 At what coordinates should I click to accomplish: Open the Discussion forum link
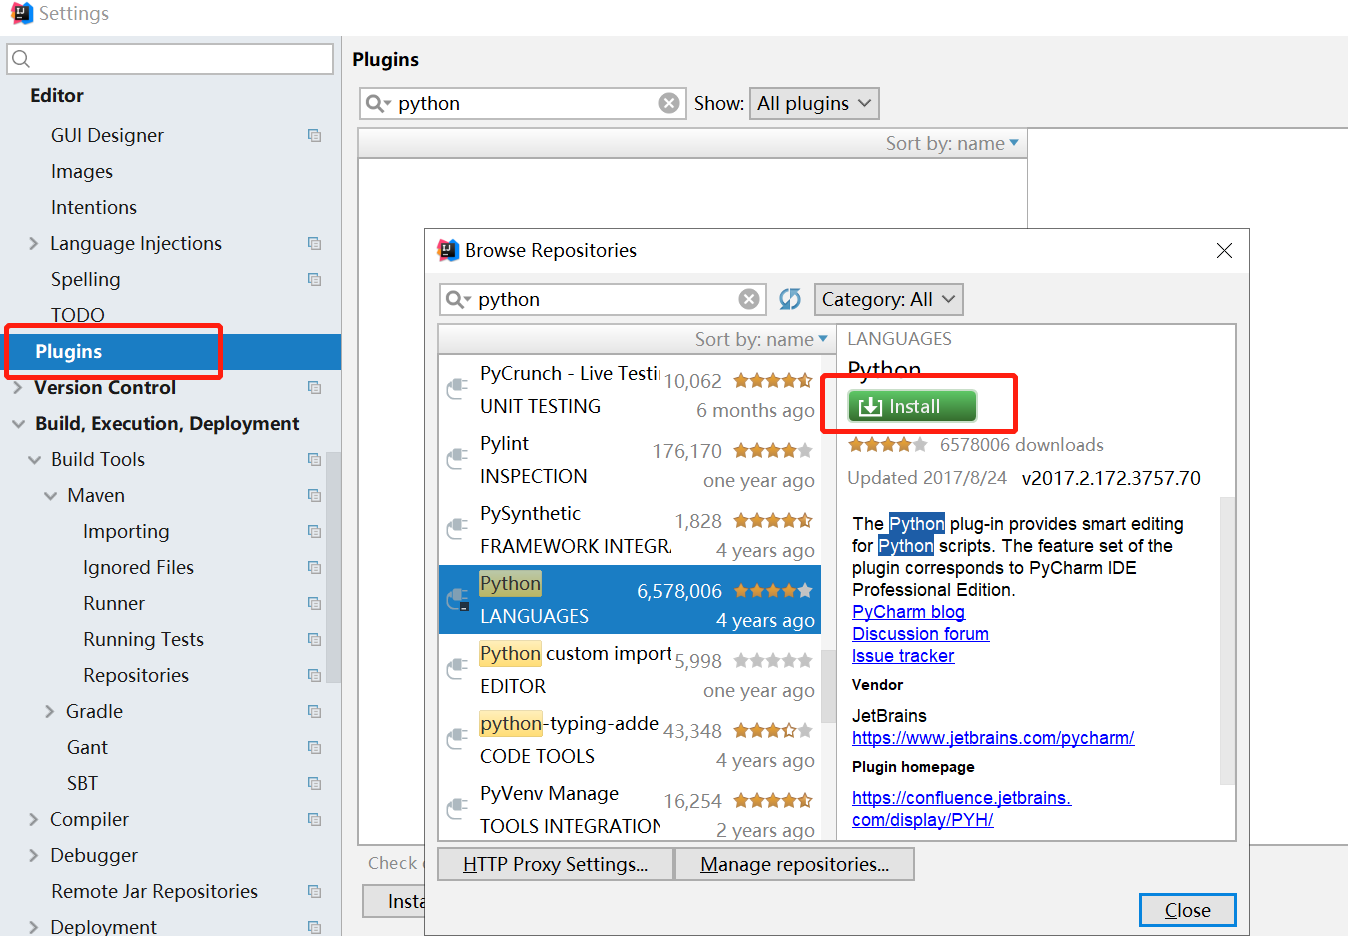coord(920,634)
